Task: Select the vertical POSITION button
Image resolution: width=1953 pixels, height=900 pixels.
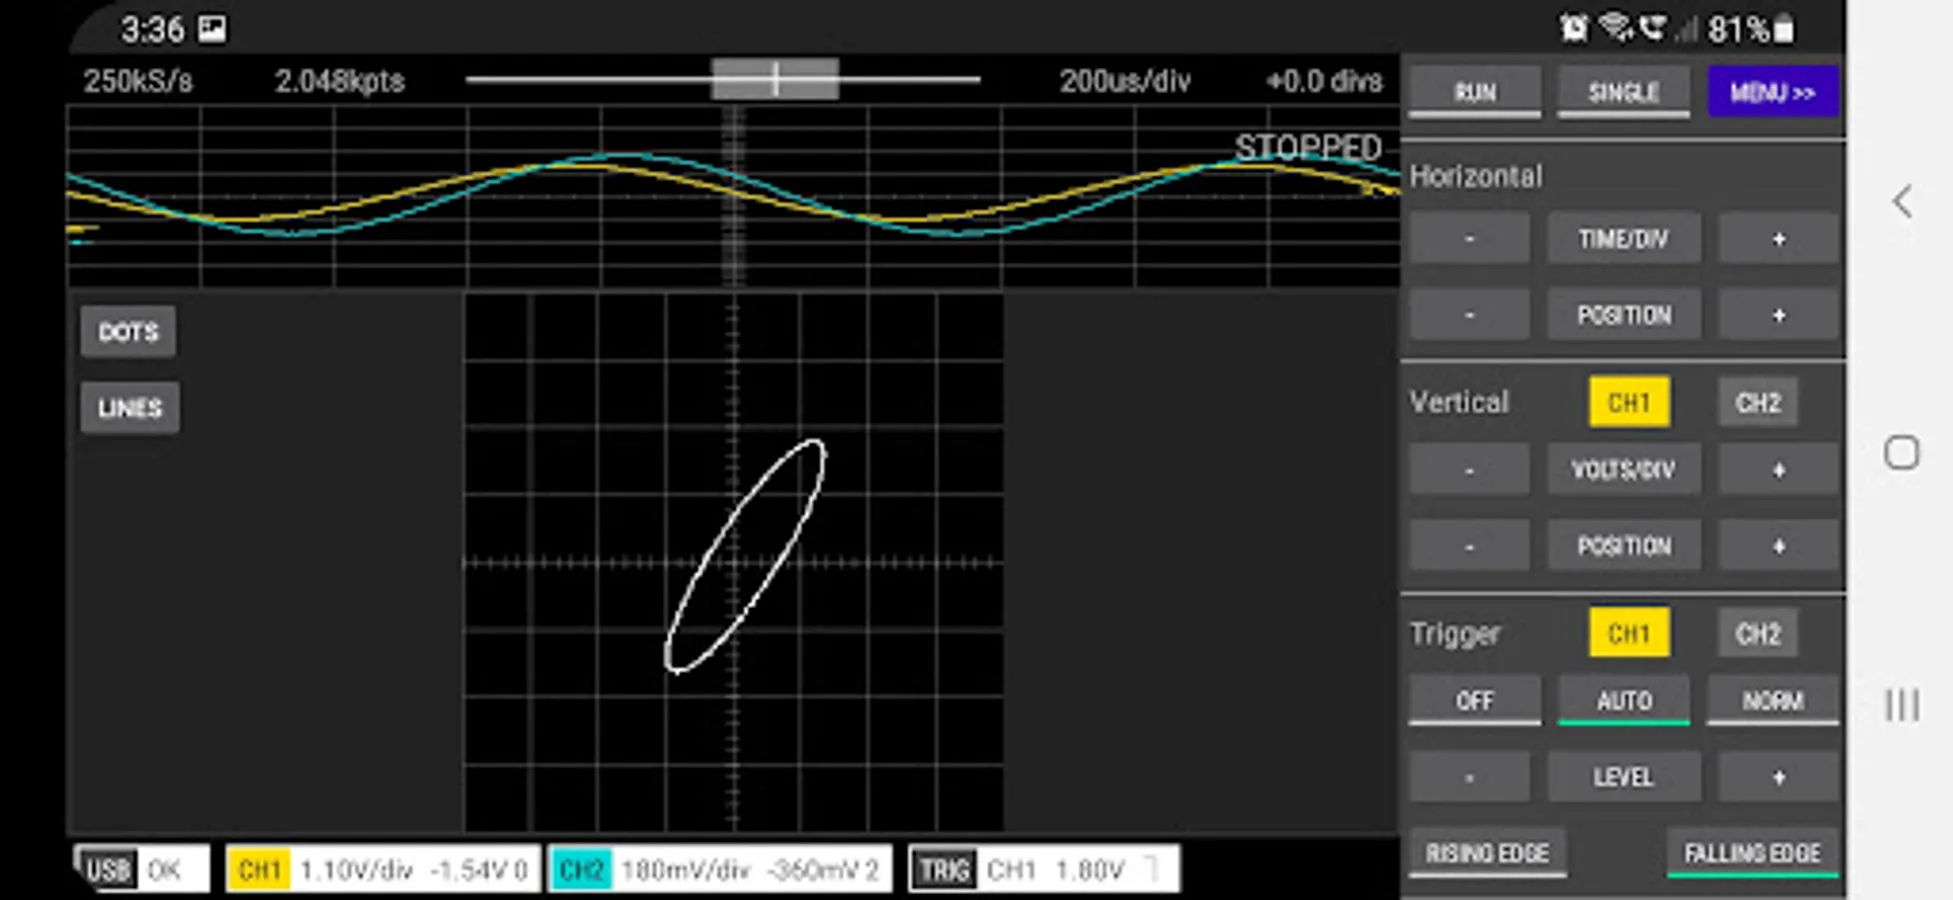Action: [x=1623, y=546]
